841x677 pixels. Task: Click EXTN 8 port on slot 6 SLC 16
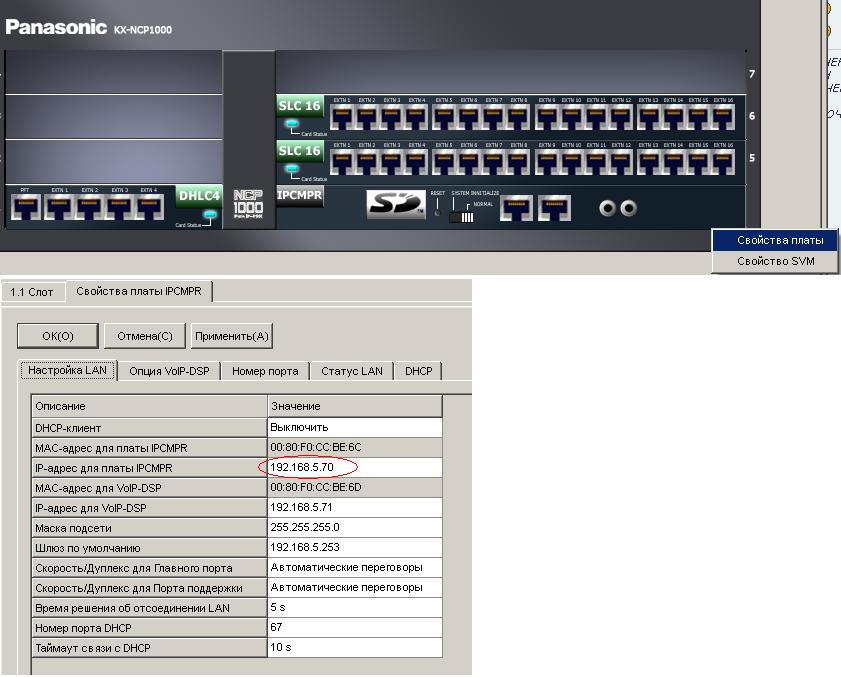coord(518,117)
